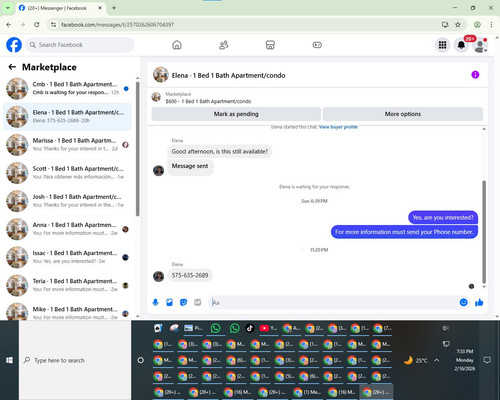Open the Cmb conversation
This screenshot has height=400, width=500.
click(68, 88)
